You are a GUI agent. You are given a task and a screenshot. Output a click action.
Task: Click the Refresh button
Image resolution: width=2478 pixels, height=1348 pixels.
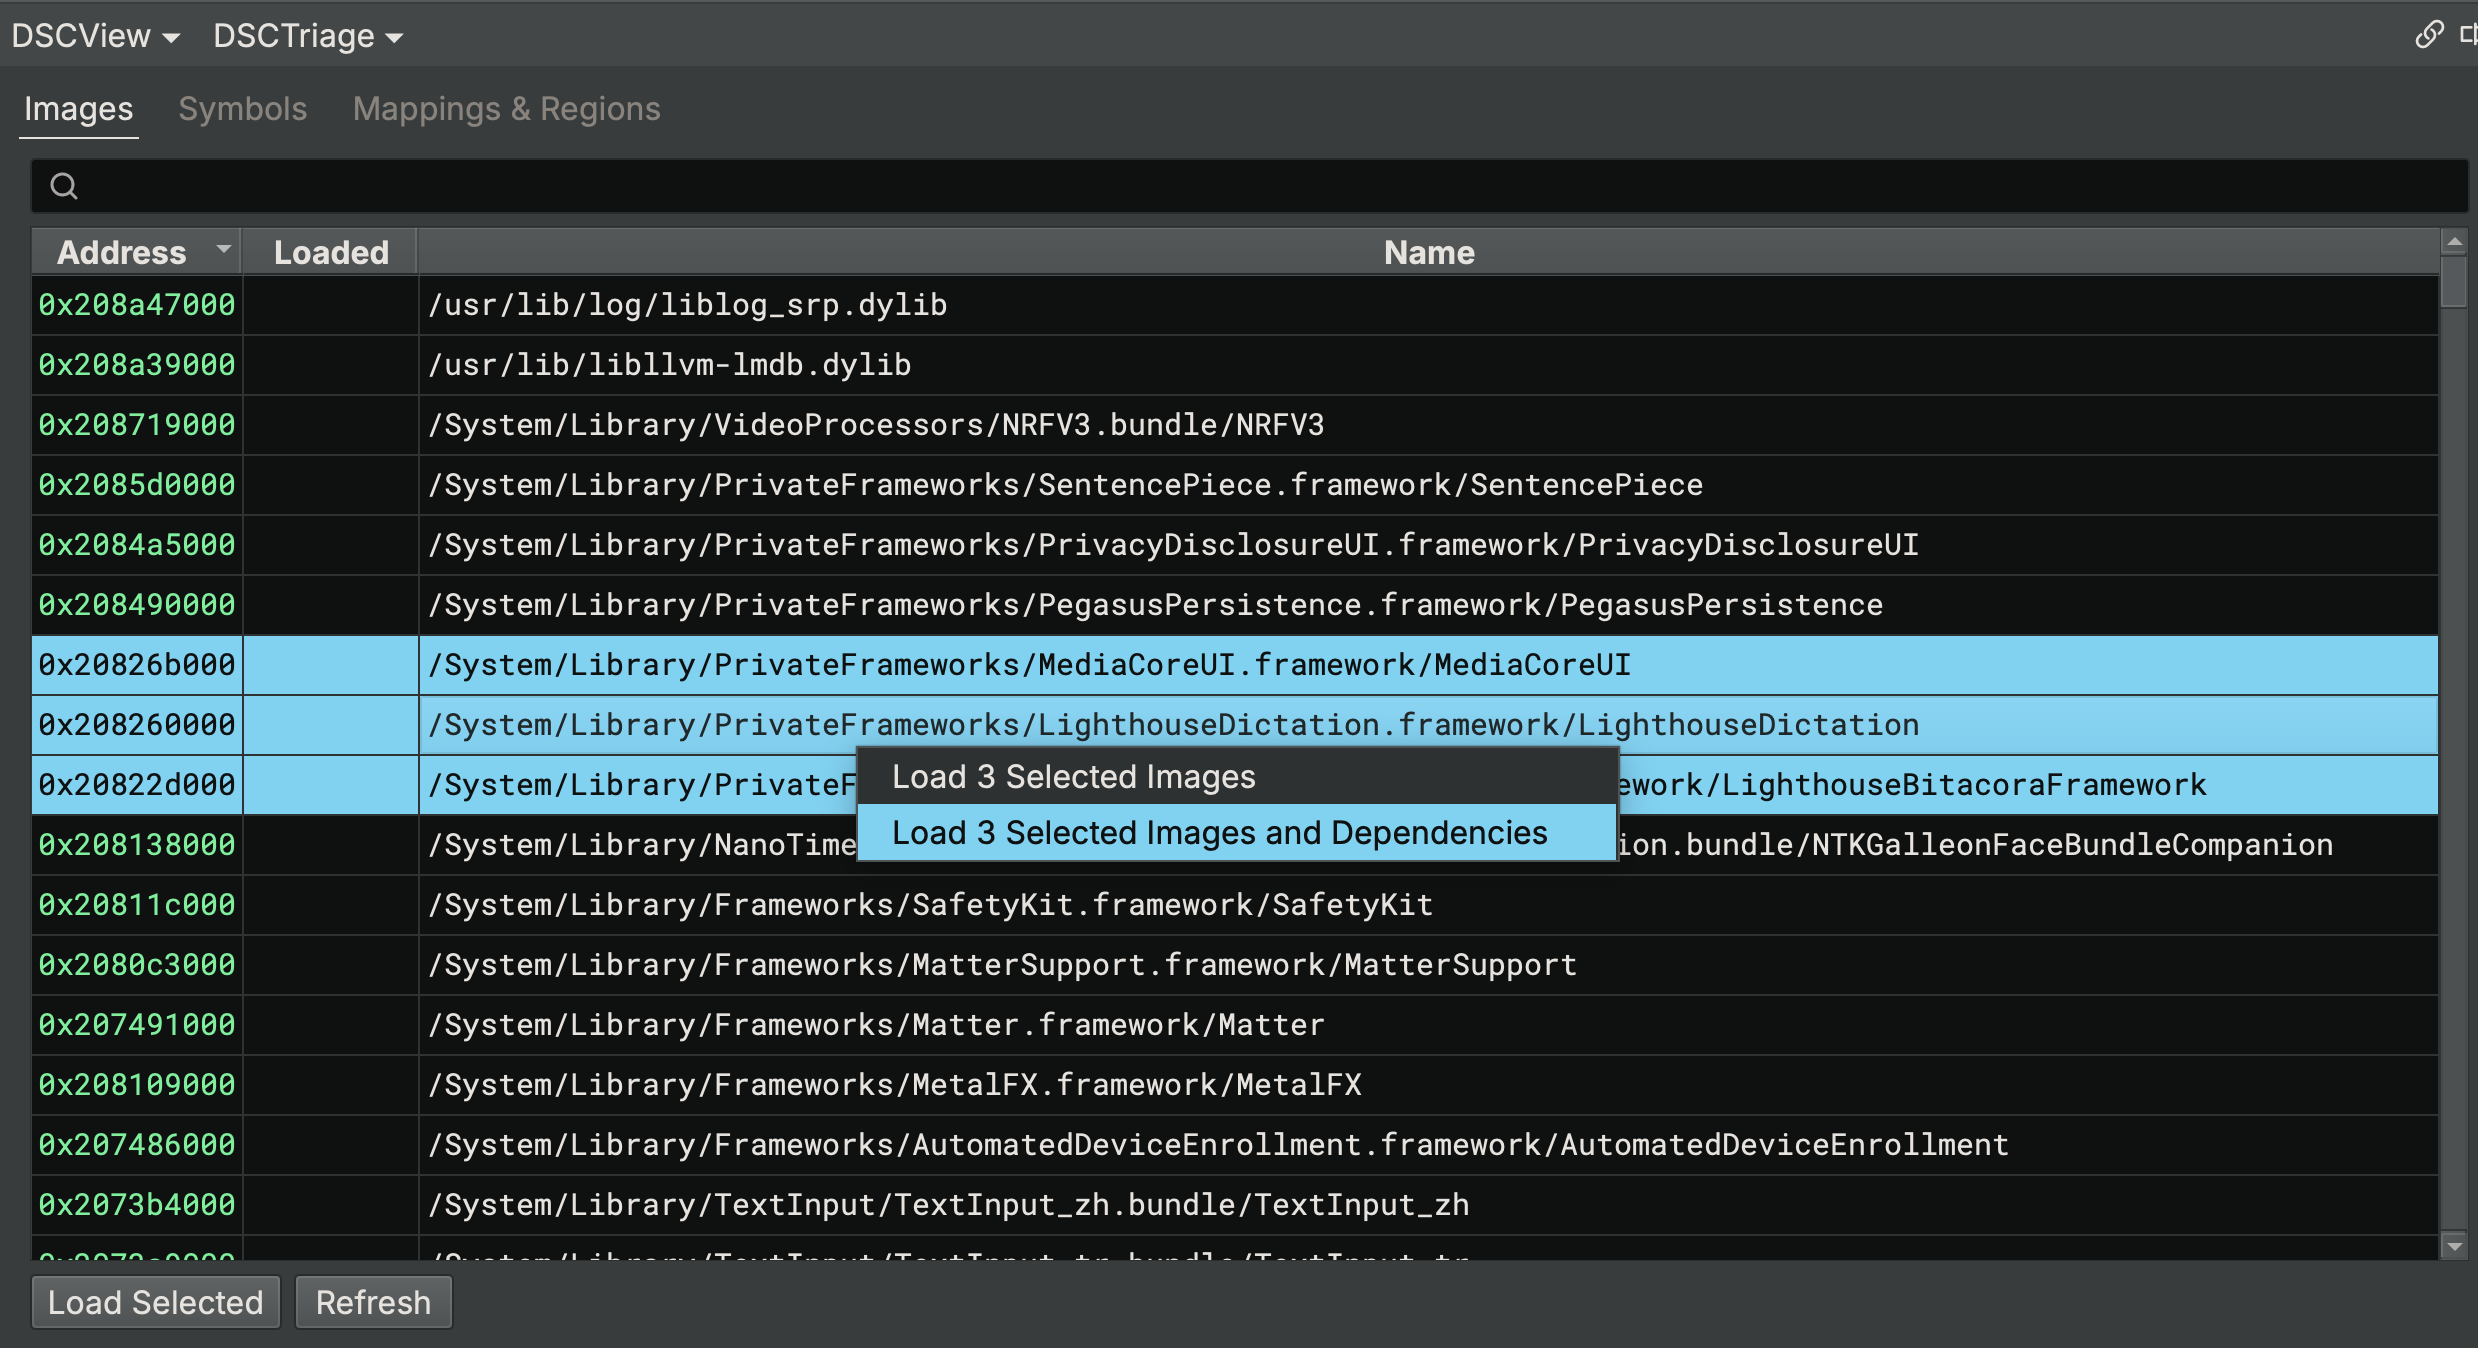(373, 1302)
